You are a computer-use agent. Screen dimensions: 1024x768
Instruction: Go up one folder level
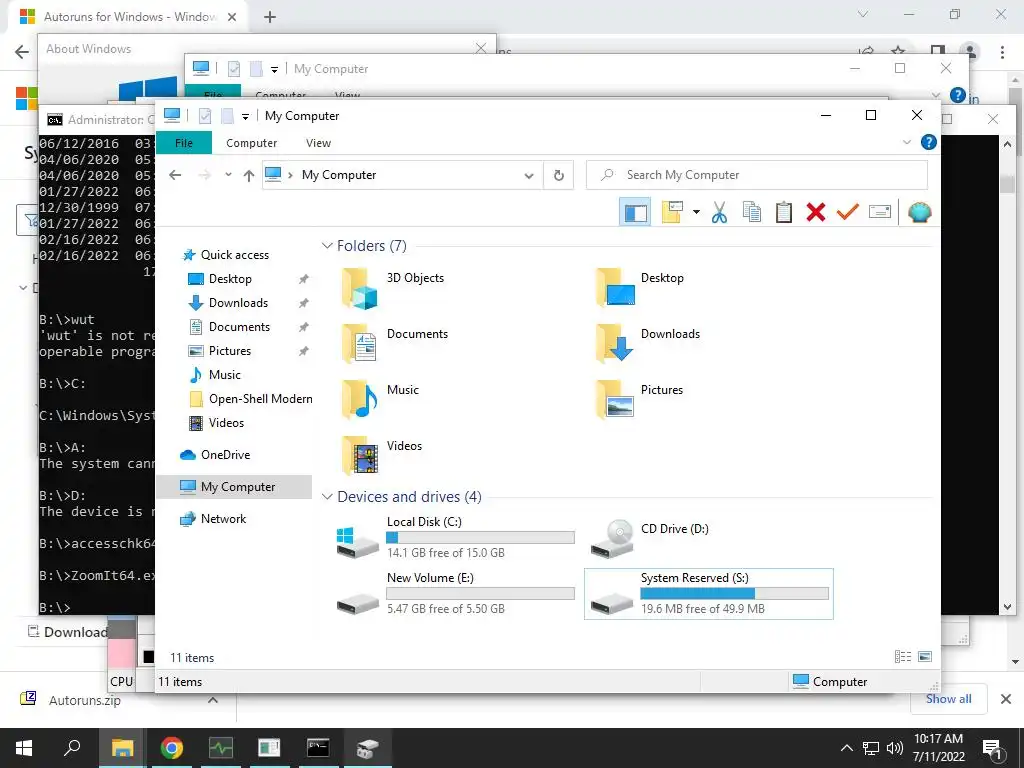248,175
